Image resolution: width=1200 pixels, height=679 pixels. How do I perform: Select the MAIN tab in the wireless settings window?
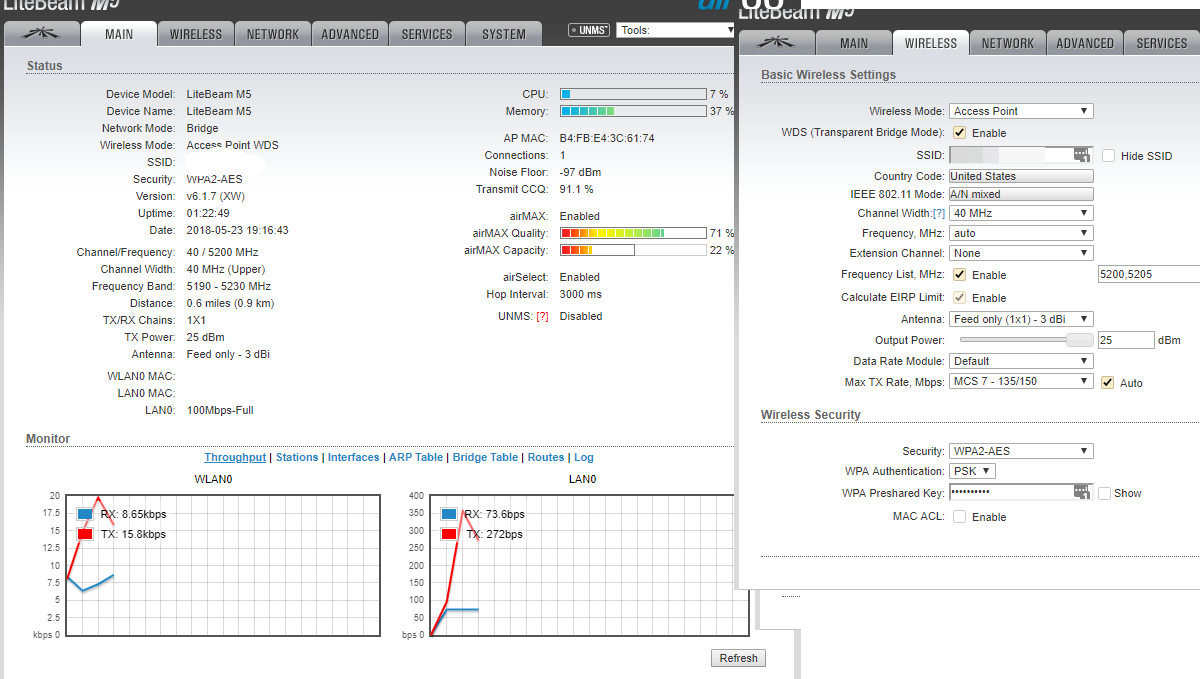[x=854, y=43]
